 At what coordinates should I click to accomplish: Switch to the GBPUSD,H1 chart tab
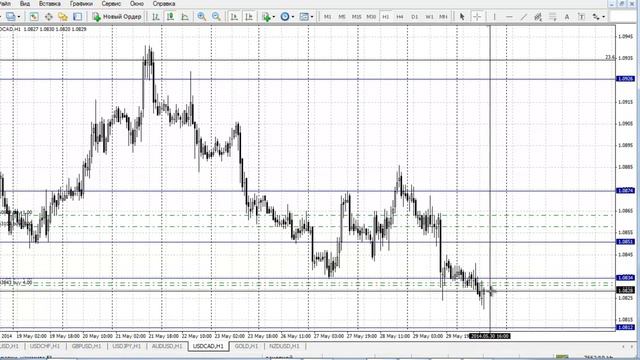click(x=86, y=346)
